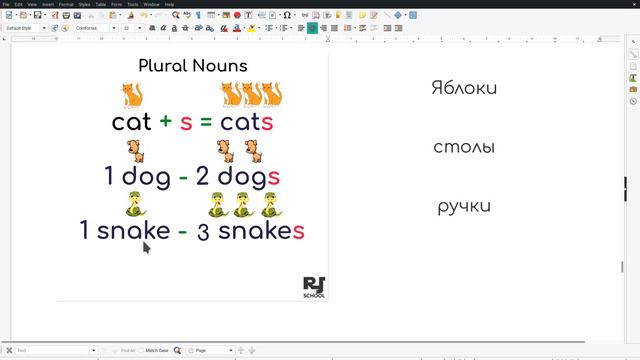The height and width of the screenshot is (360, 640).
Task: Toggle Align Right
Action: point(323,28)
